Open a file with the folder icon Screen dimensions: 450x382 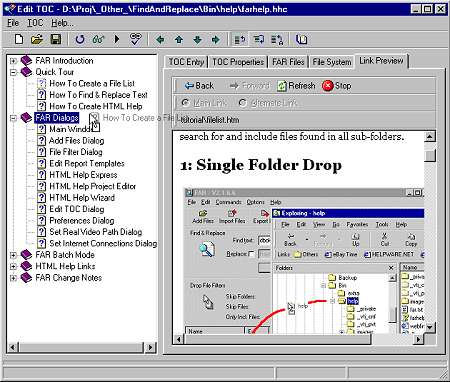(37, 39)
